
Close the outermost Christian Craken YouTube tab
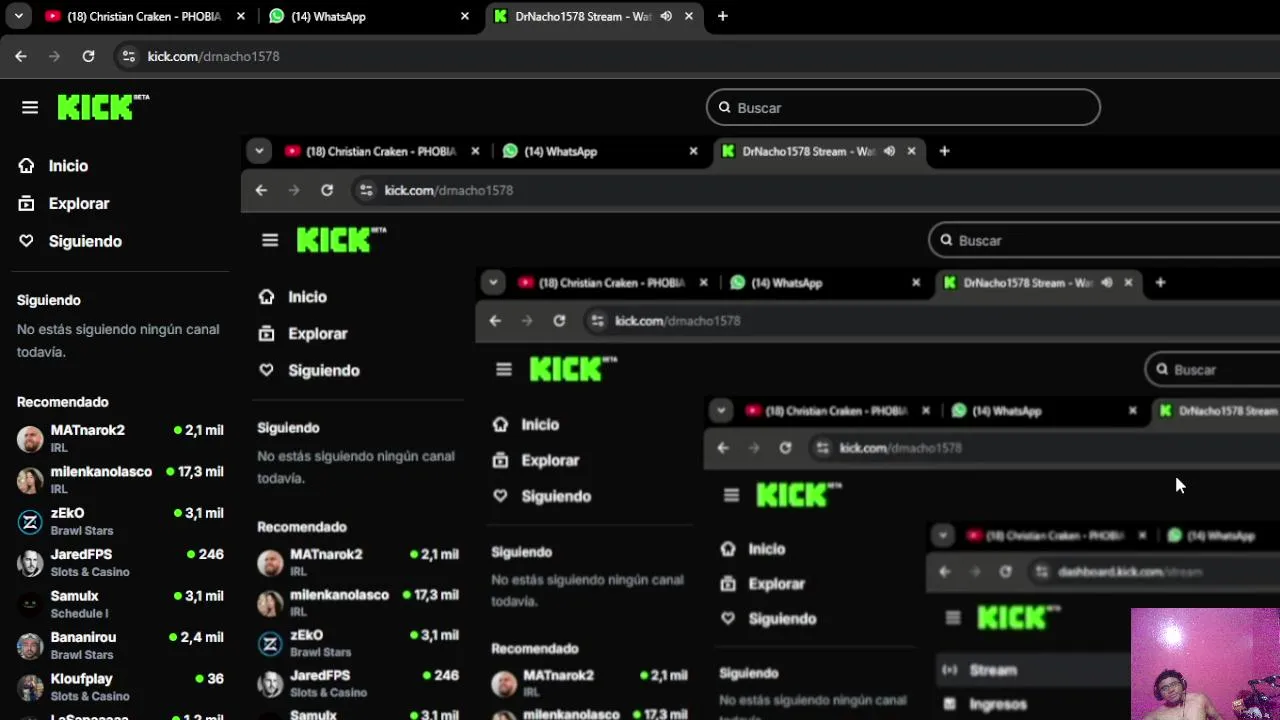[x=241, y=16]
